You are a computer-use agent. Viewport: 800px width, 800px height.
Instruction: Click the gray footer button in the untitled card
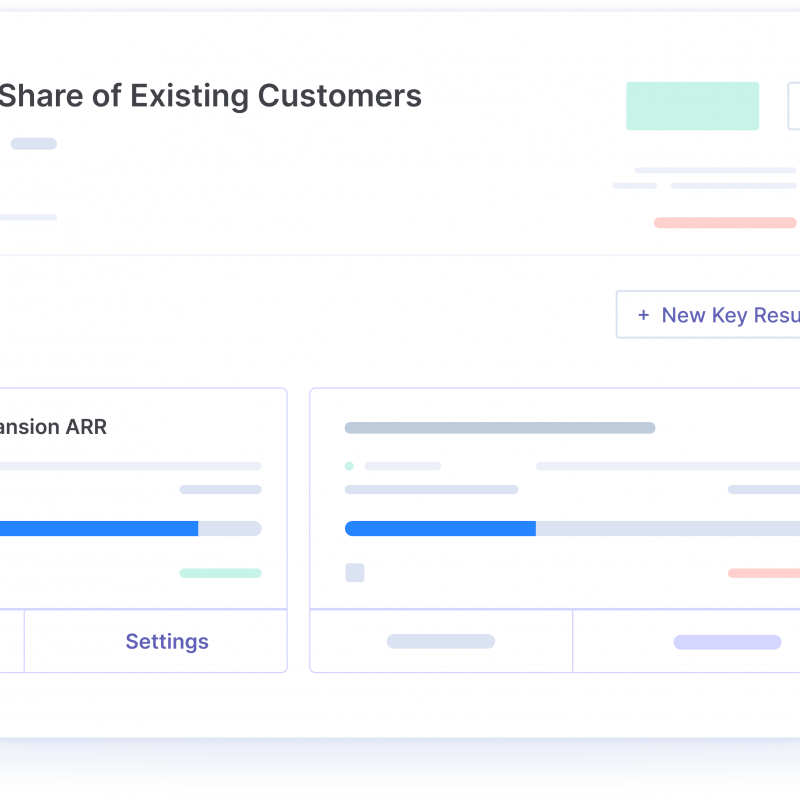click(441, 641)
